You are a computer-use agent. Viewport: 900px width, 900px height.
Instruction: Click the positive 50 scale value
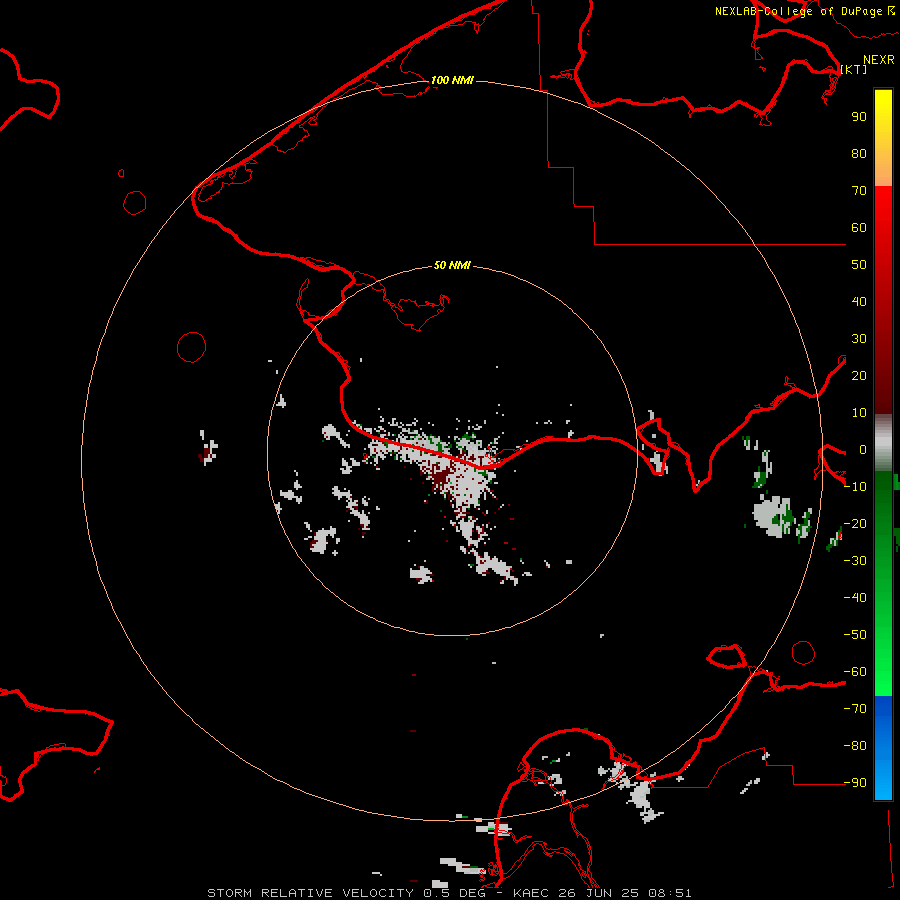pos(859,265)
